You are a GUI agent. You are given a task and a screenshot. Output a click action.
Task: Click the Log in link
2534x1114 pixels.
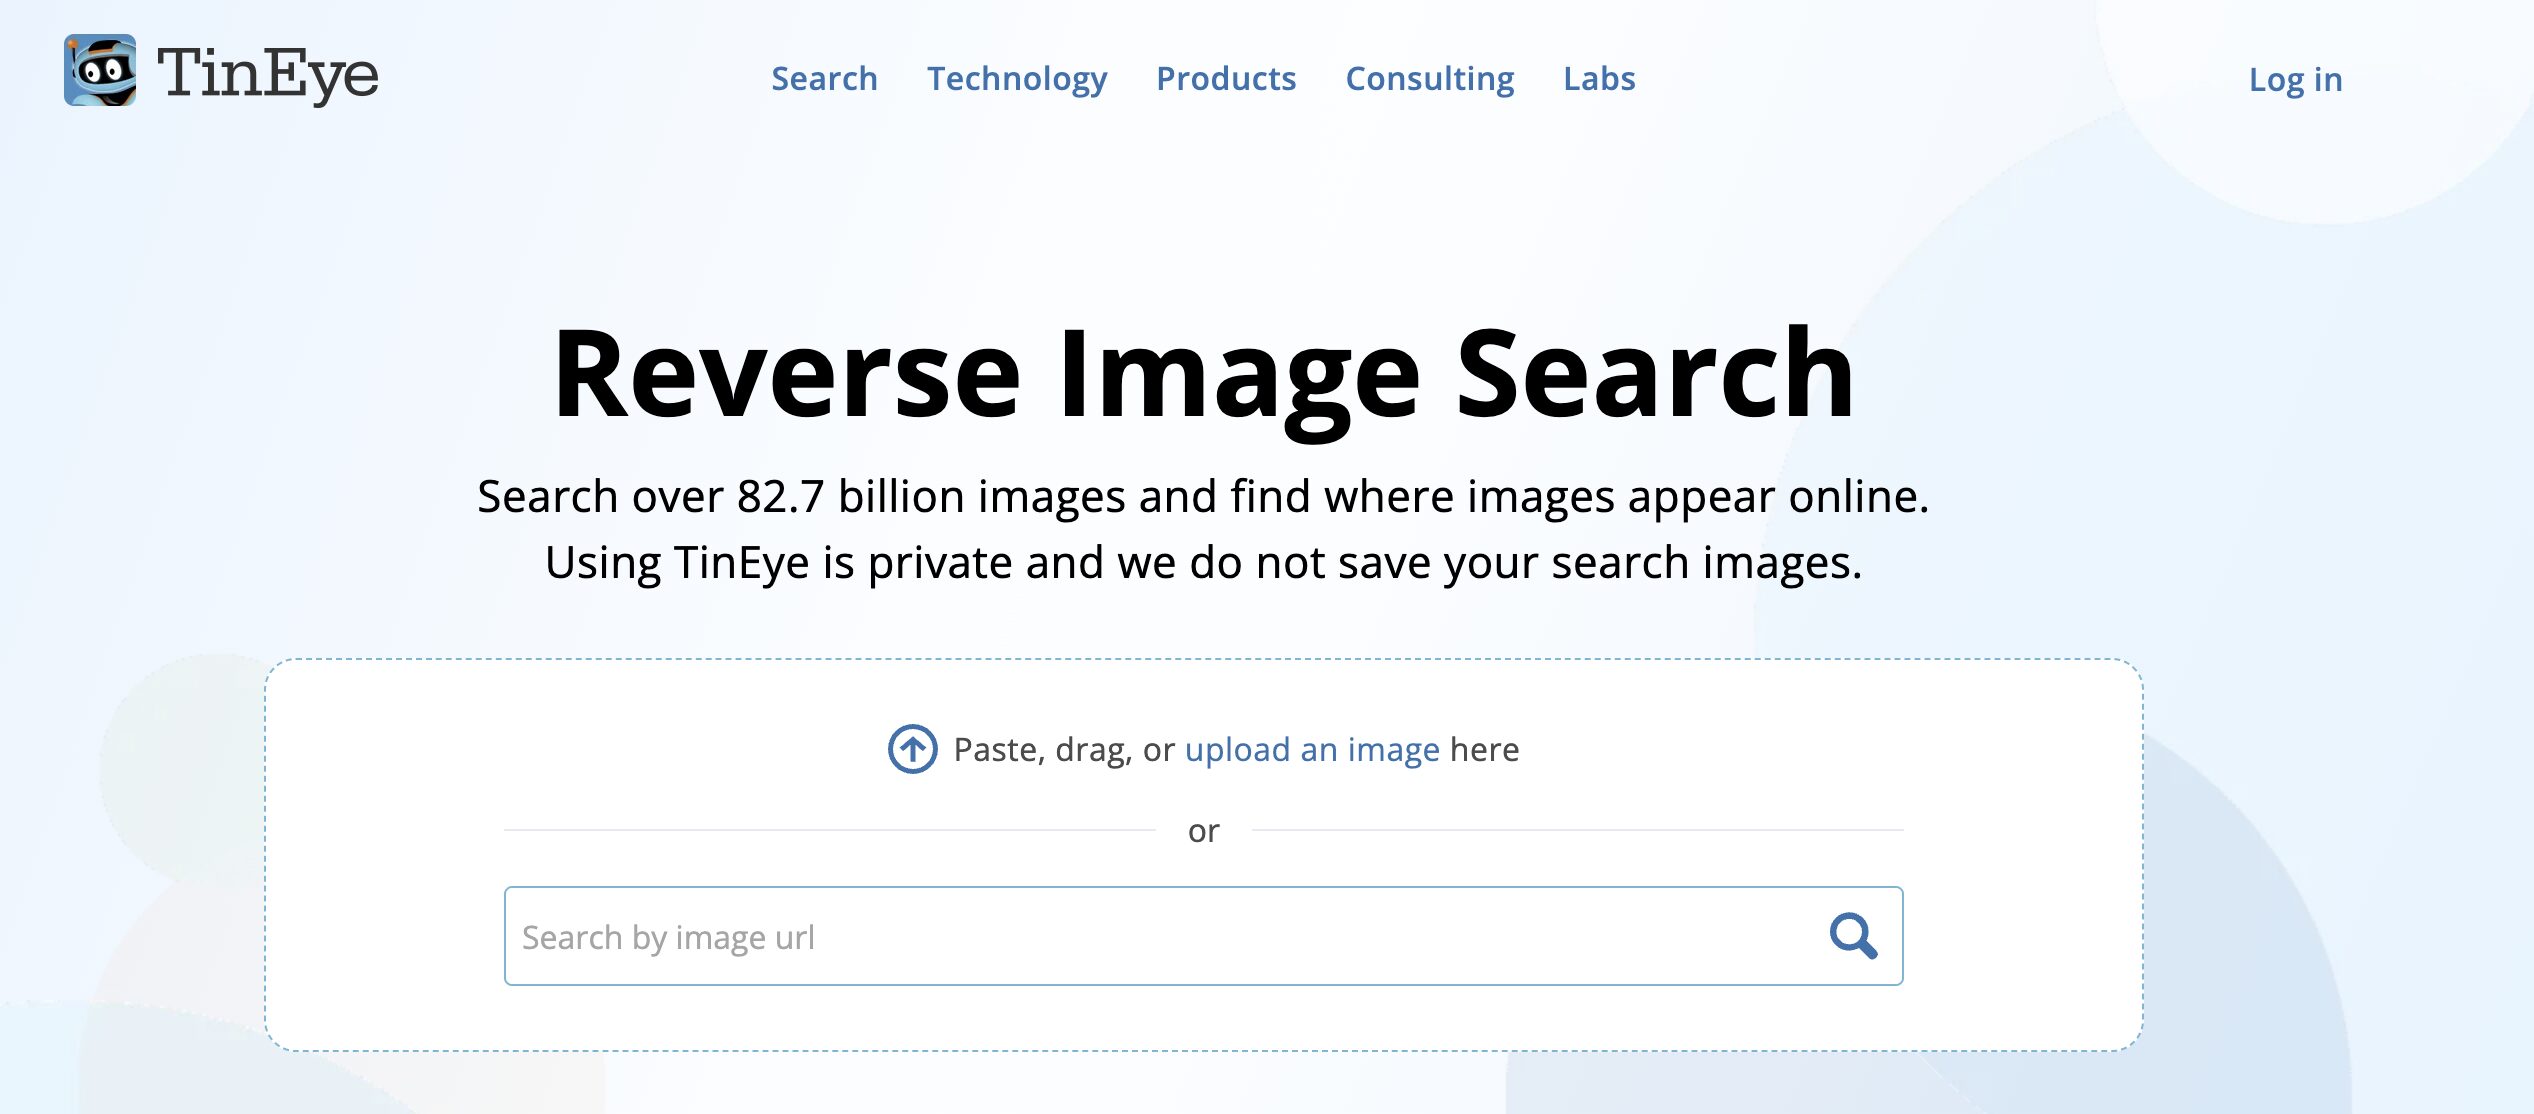click(x=2295, y=80)
